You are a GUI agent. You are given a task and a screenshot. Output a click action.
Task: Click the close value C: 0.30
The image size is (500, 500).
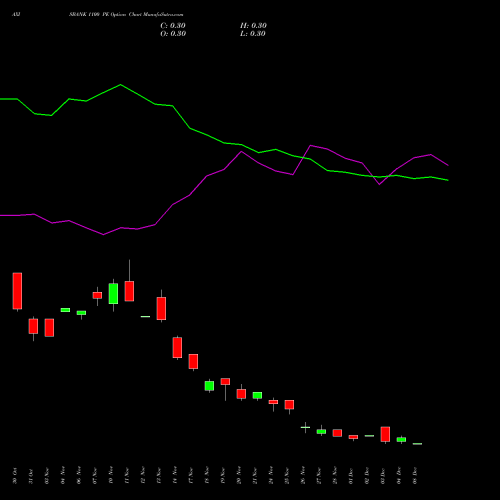point(173,26)
